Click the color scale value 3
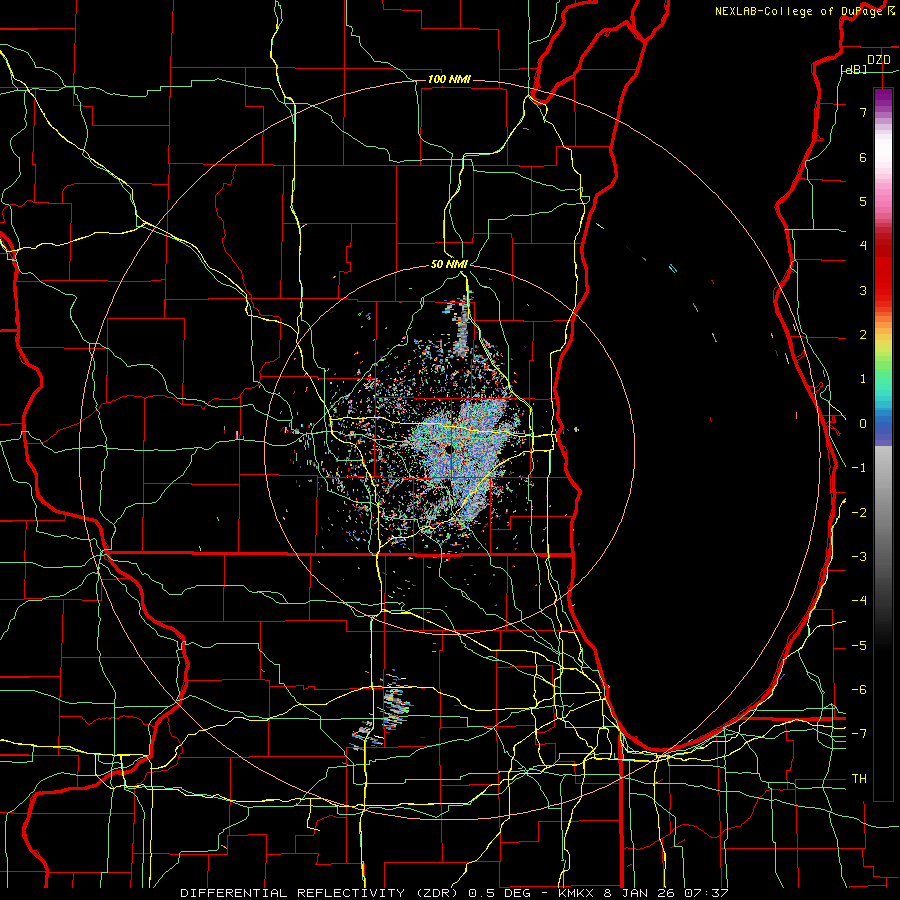 pos(862,290)
